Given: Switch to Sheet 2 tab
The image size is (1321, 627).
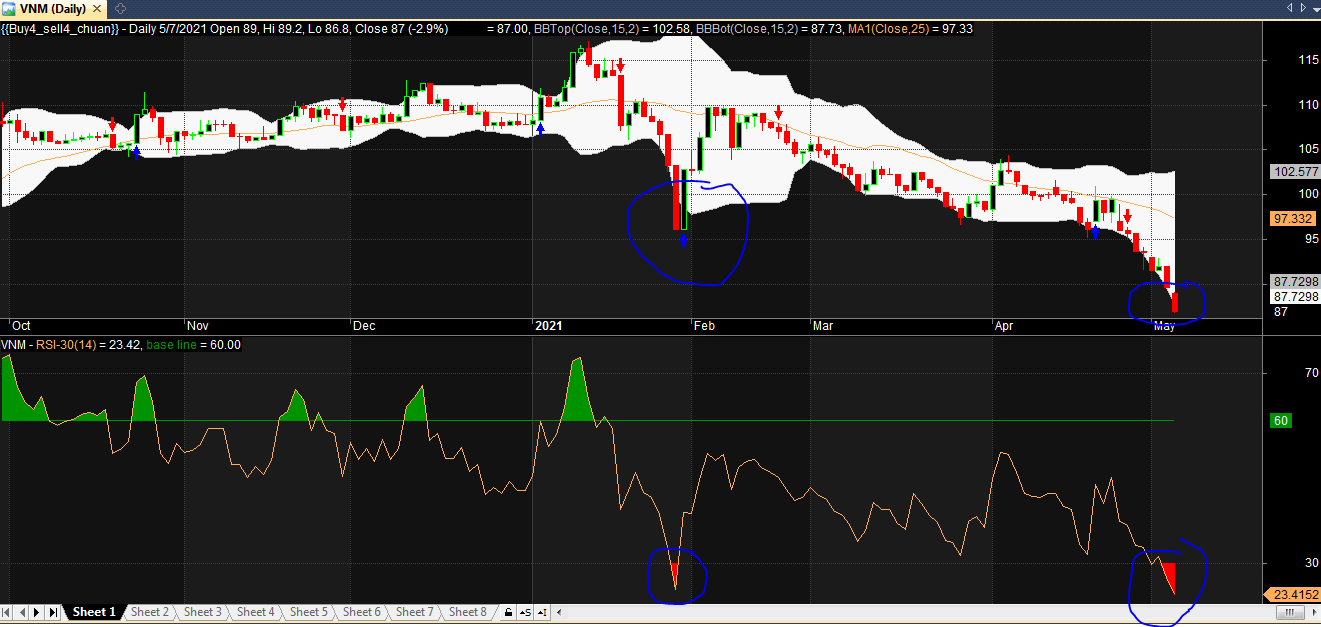Looking at the screenshot, I should [150, 612].
